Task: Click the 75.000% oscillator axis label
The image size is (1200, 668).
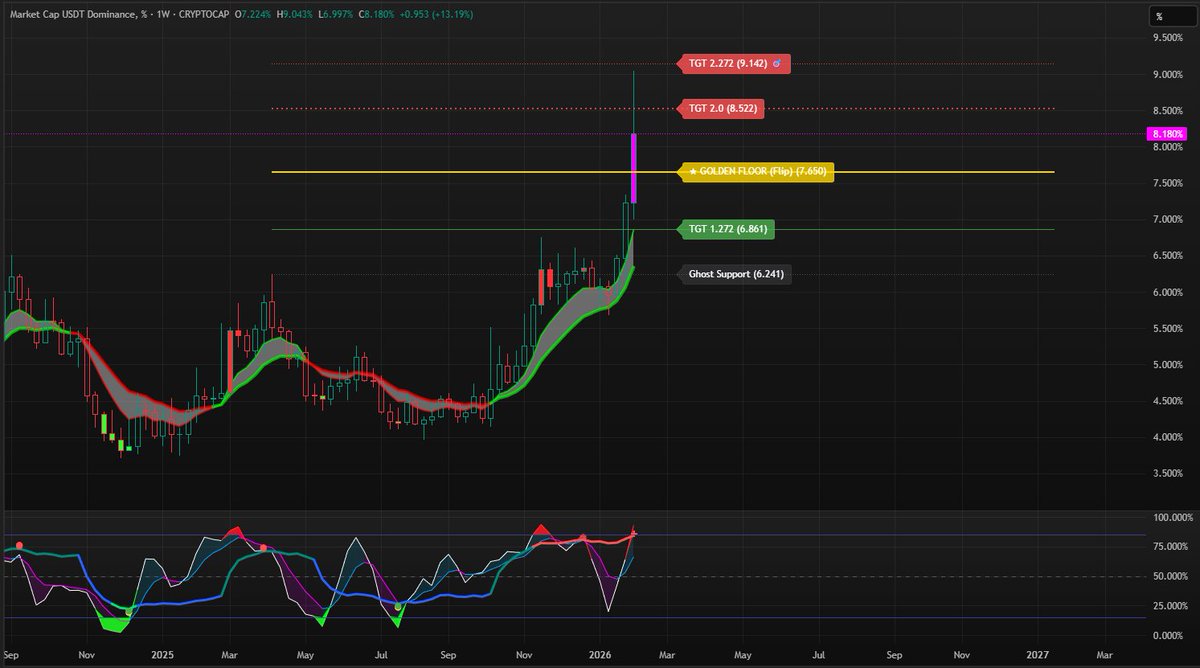Action: coord(1169,547)
